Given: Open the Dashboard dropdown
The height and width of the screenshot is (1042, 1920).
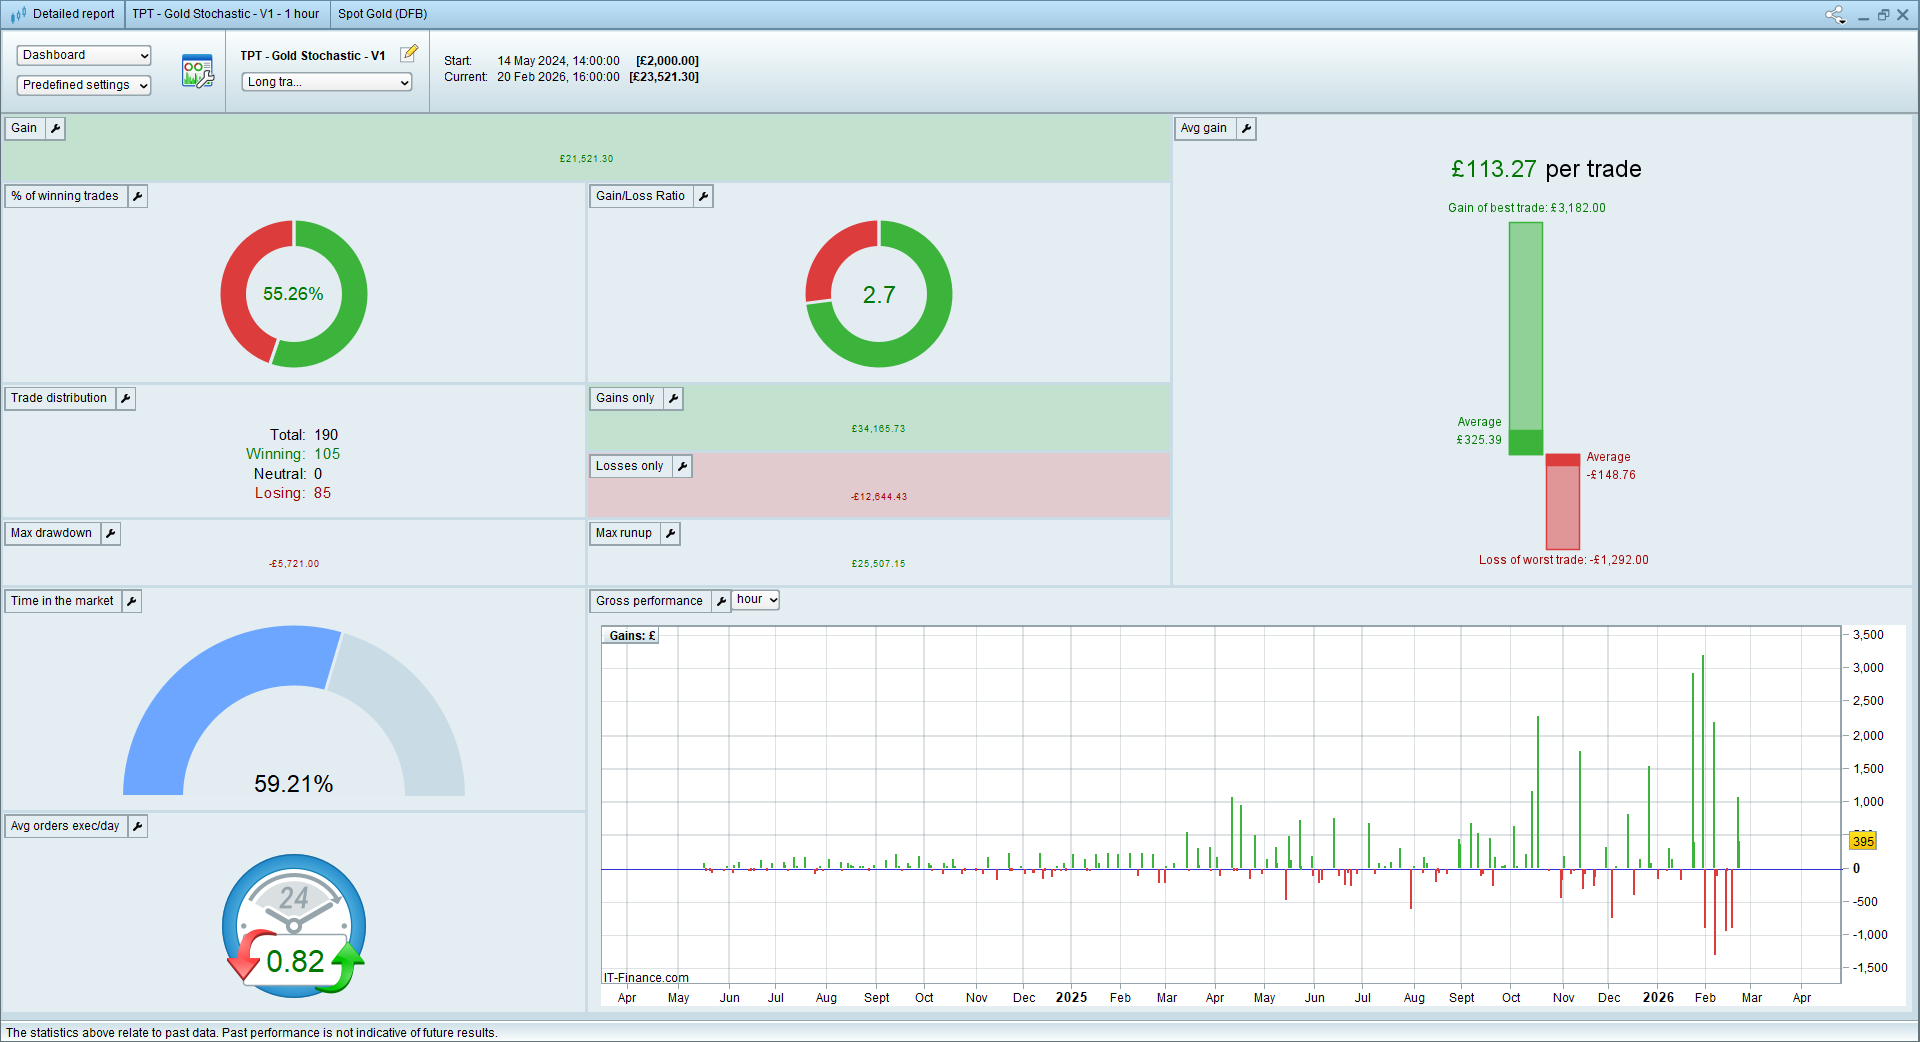Looking at the screenshot, I should (x=84, y=55).
